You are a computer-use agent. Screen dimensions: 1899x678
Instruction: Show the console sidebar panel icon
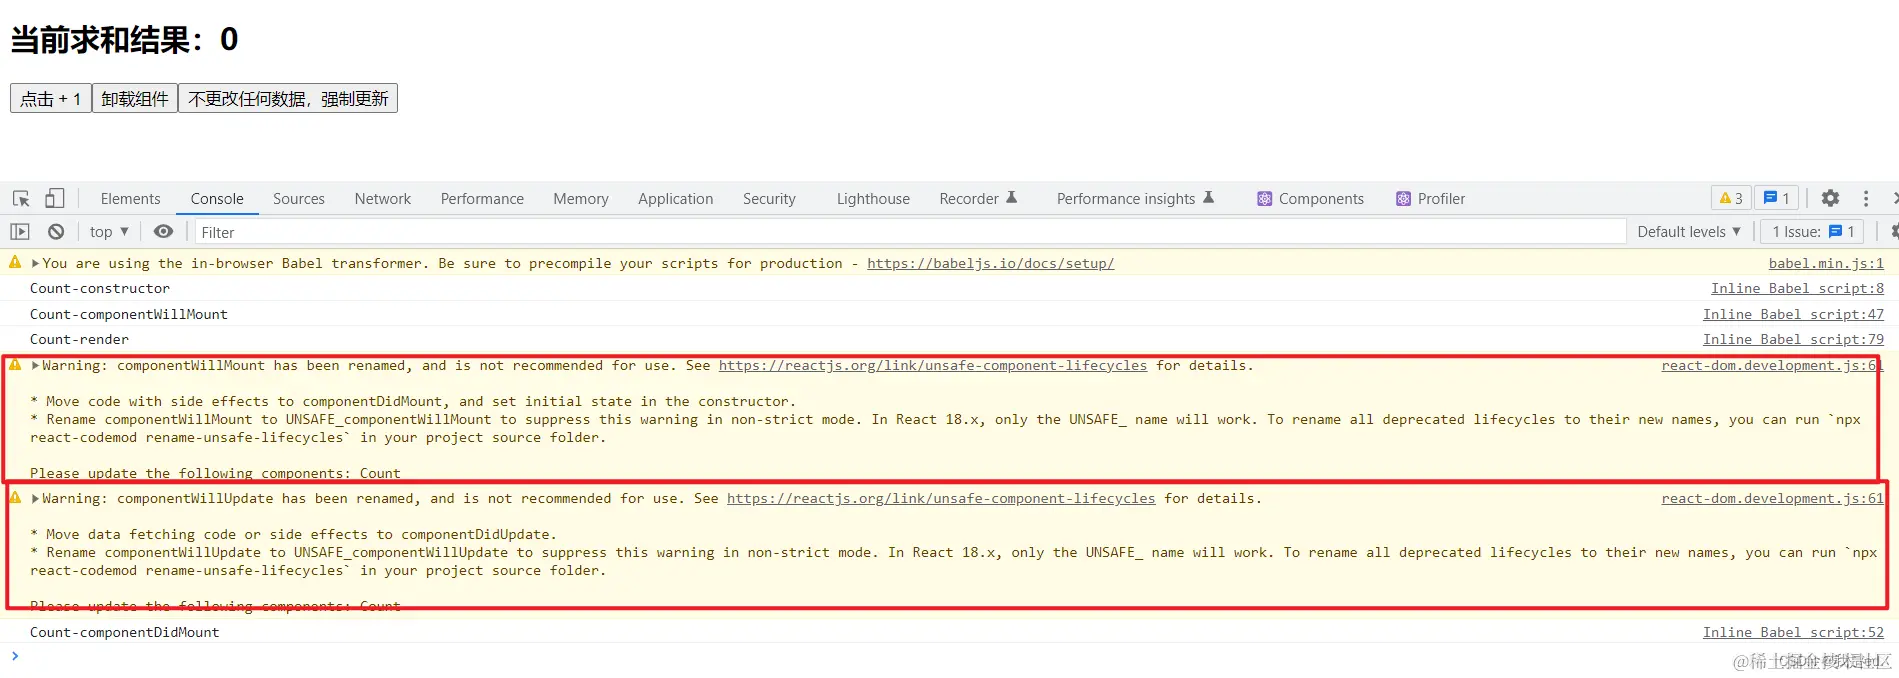point(20,231)
